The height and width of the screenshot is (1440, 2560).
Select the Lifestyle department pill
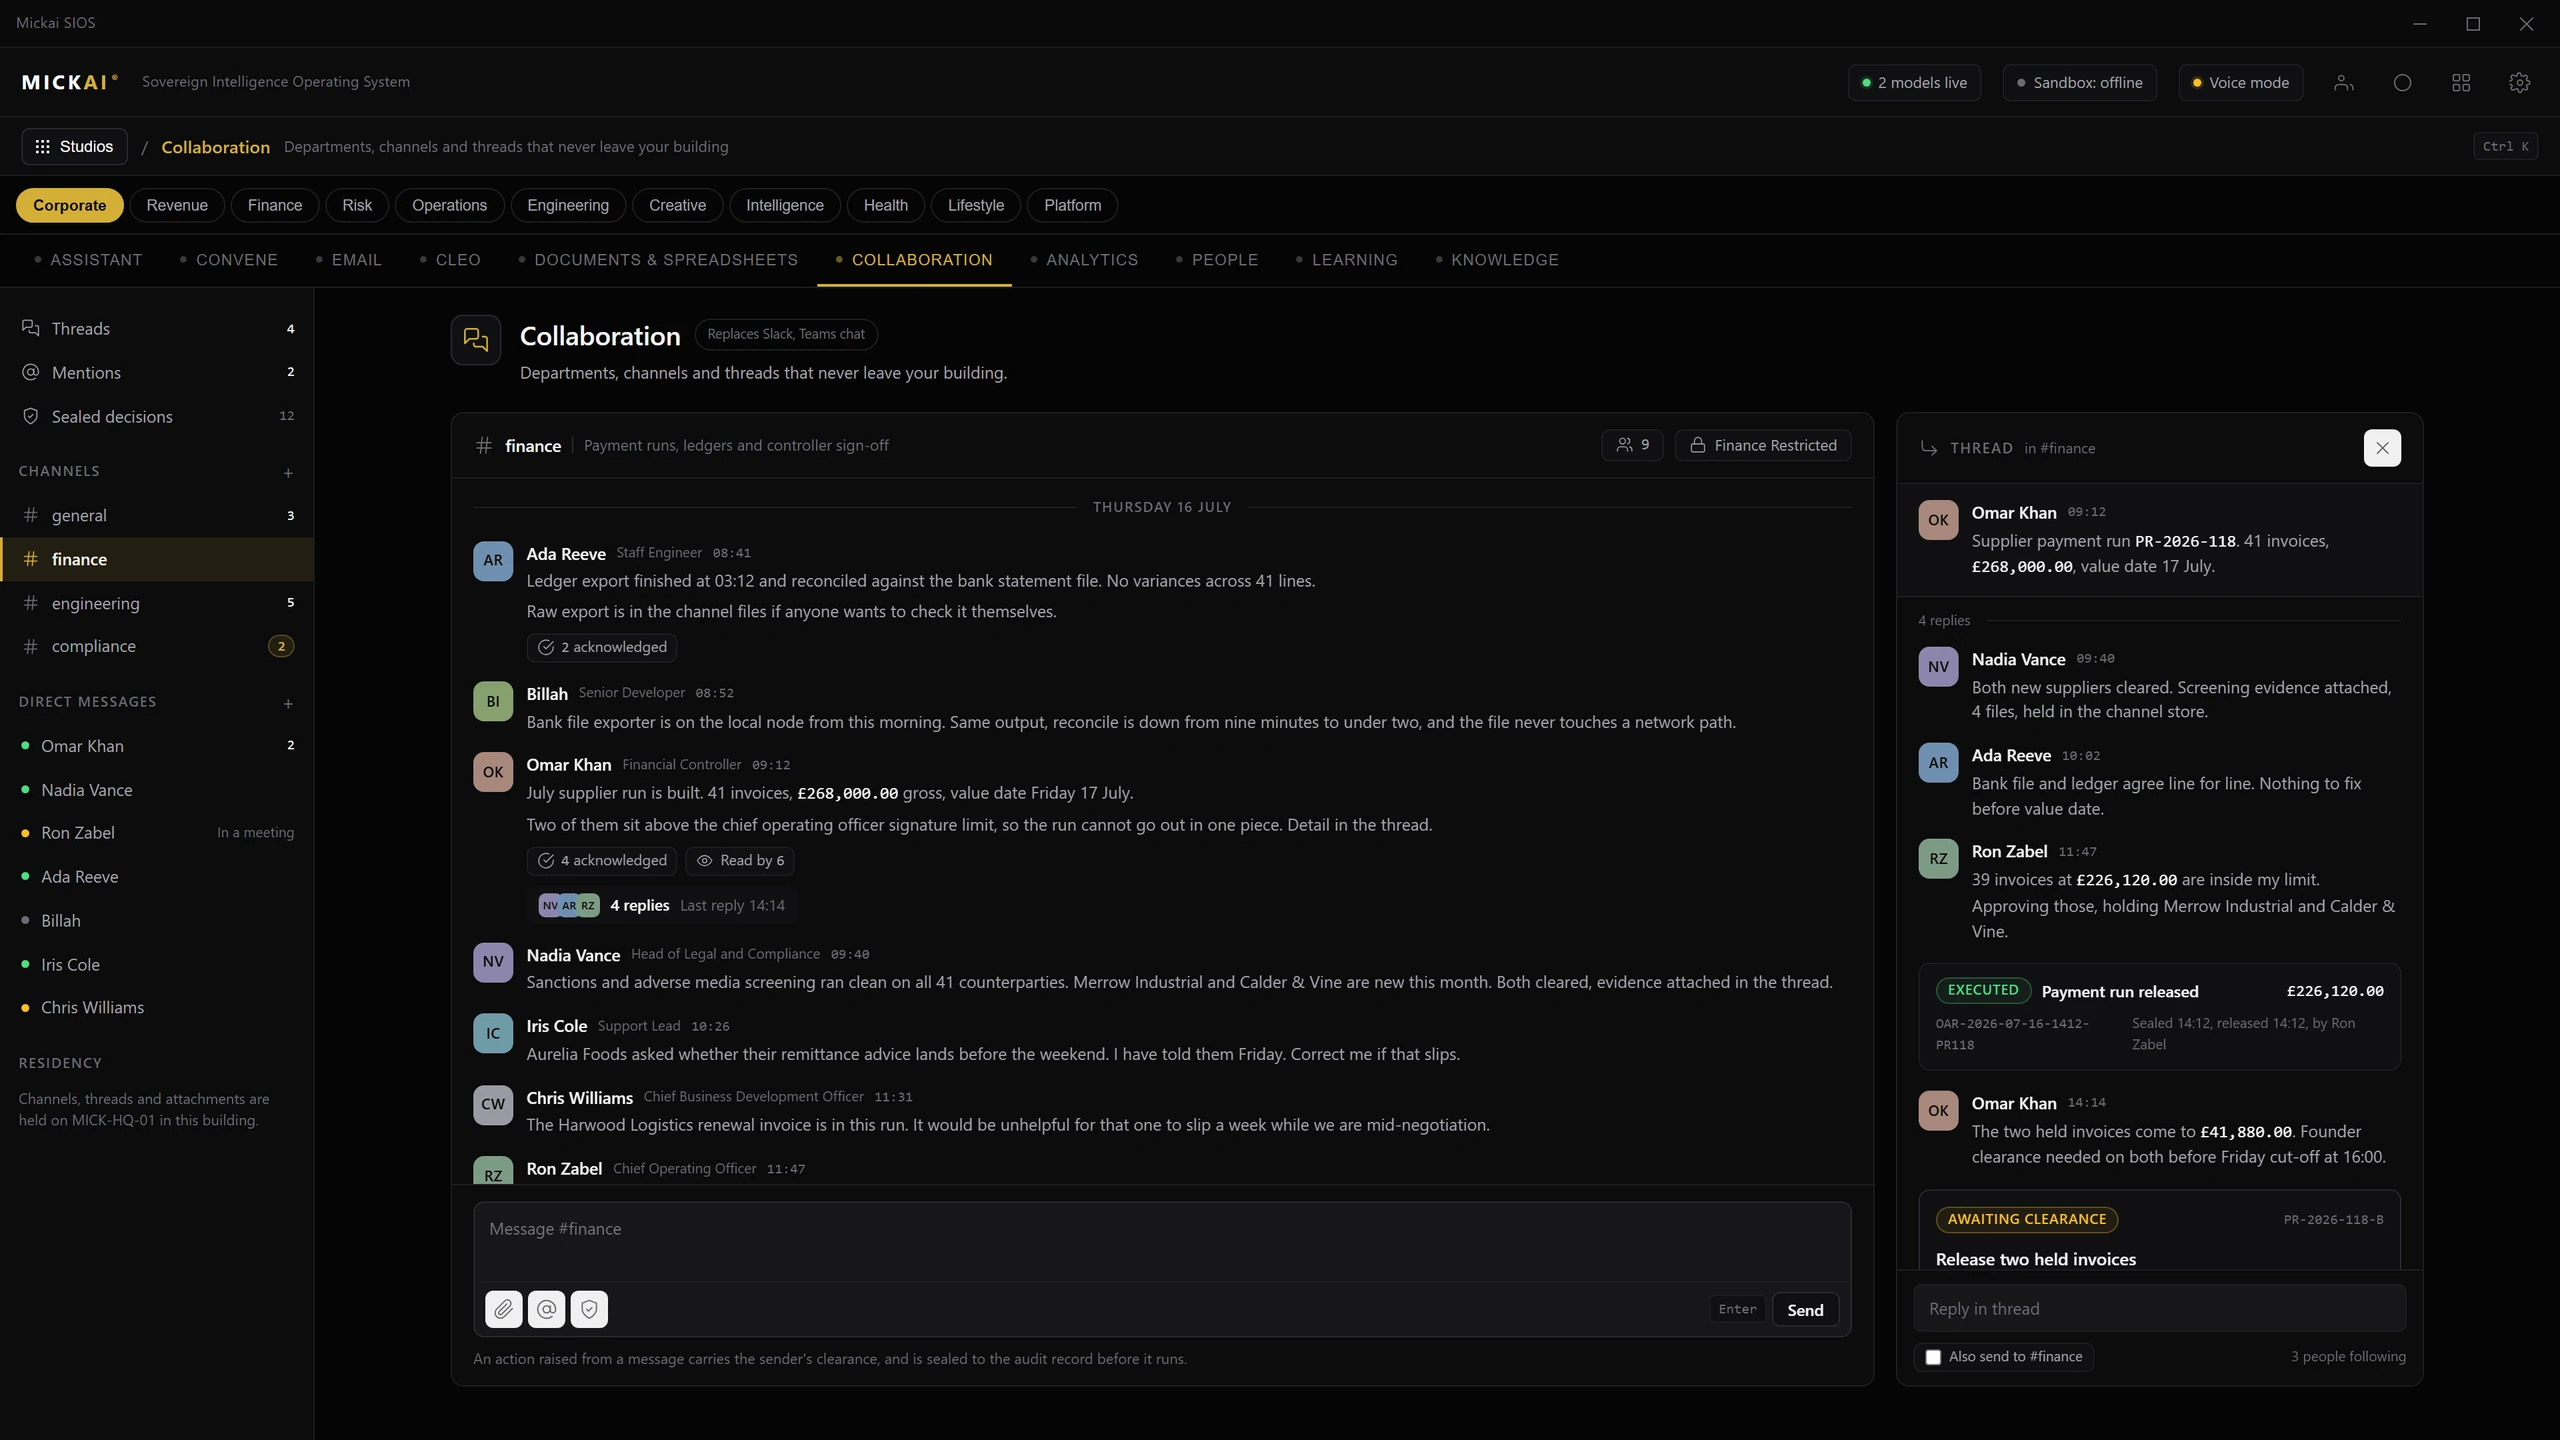click(x=976, y=205)
